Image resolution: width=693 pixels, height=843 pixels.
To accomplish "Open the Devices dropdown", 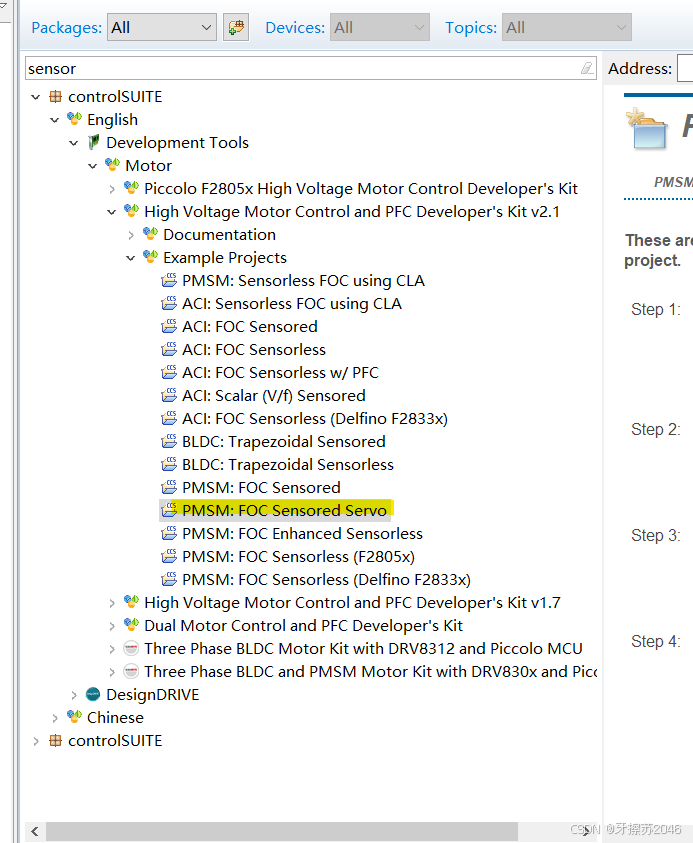I will 380,27.
